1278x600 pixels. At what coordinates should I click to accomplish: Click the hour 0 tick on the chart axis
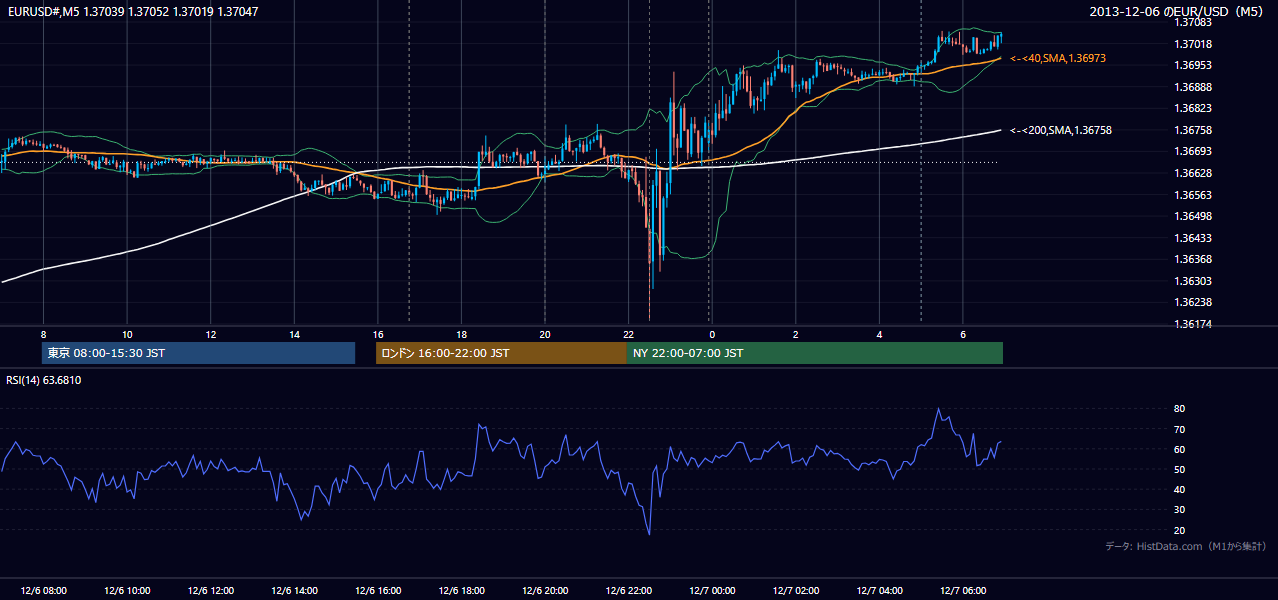[x=712, y=334]
